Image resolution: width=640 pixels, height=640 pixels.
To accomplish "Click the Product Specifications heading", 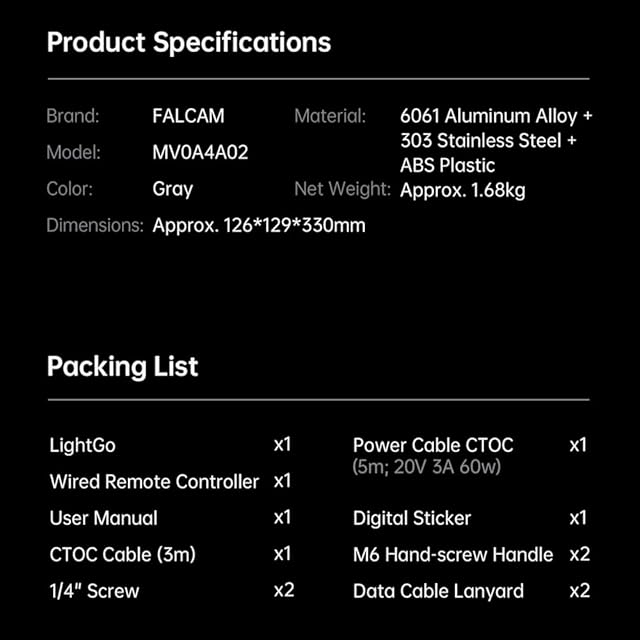I will pos(189,43).
